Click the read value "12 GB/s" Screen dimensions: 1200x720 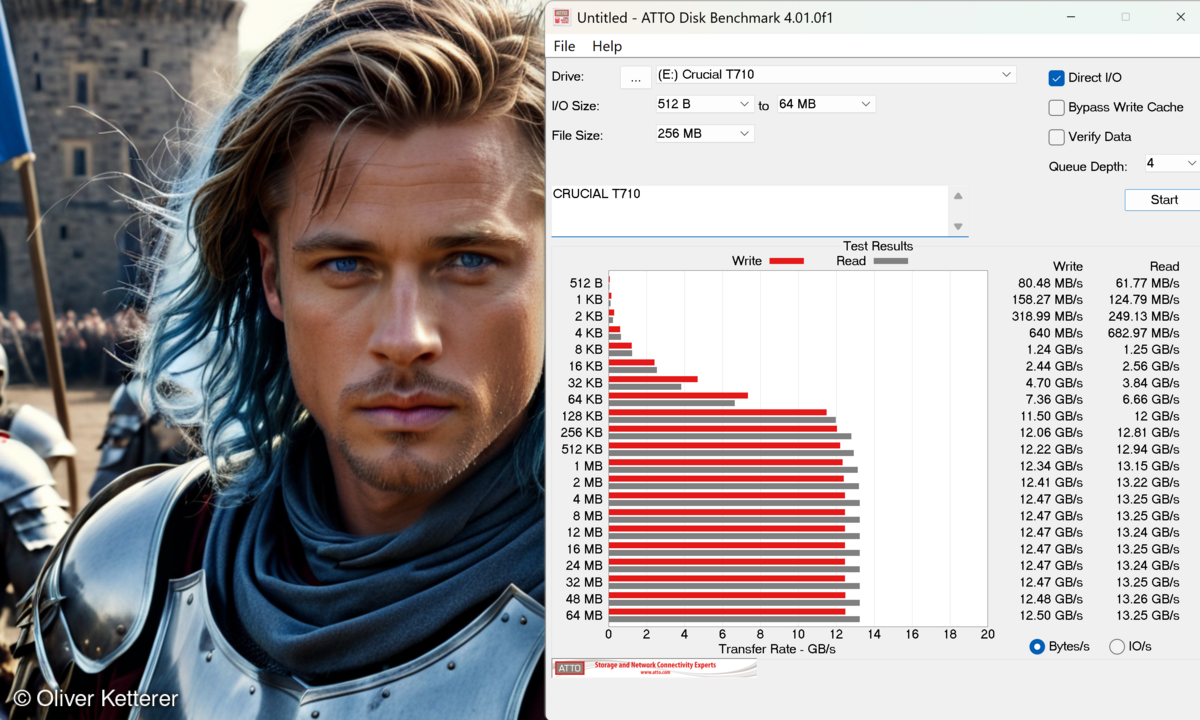pos(1157,416)
